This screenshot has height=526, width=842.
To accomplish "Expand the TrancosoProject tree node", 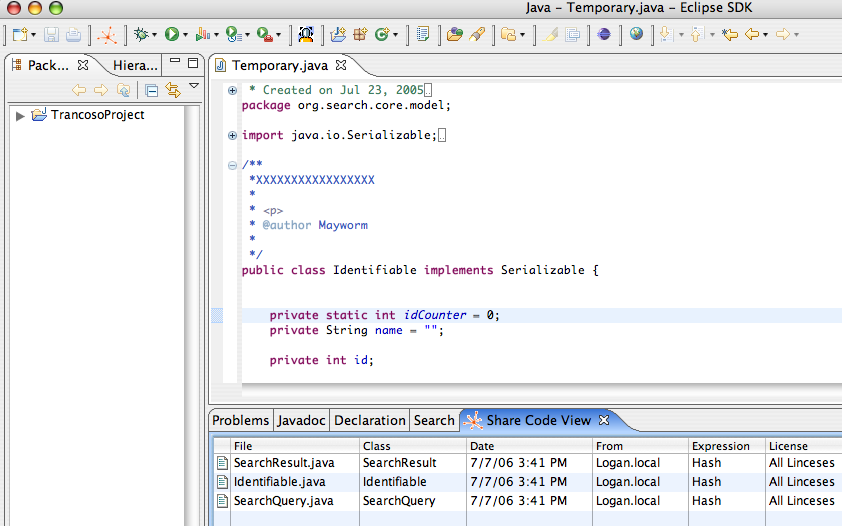I will [x=20, y=115].
